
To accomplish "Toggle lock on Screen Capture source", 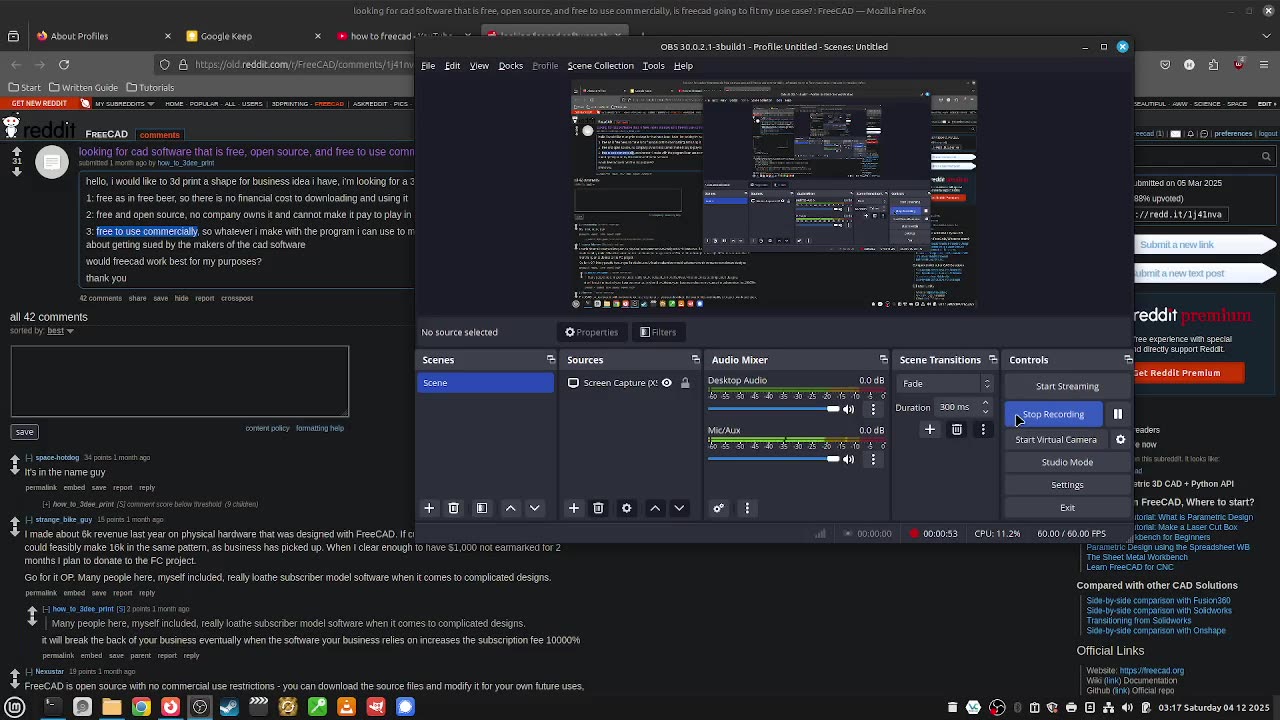I will 685,383.
